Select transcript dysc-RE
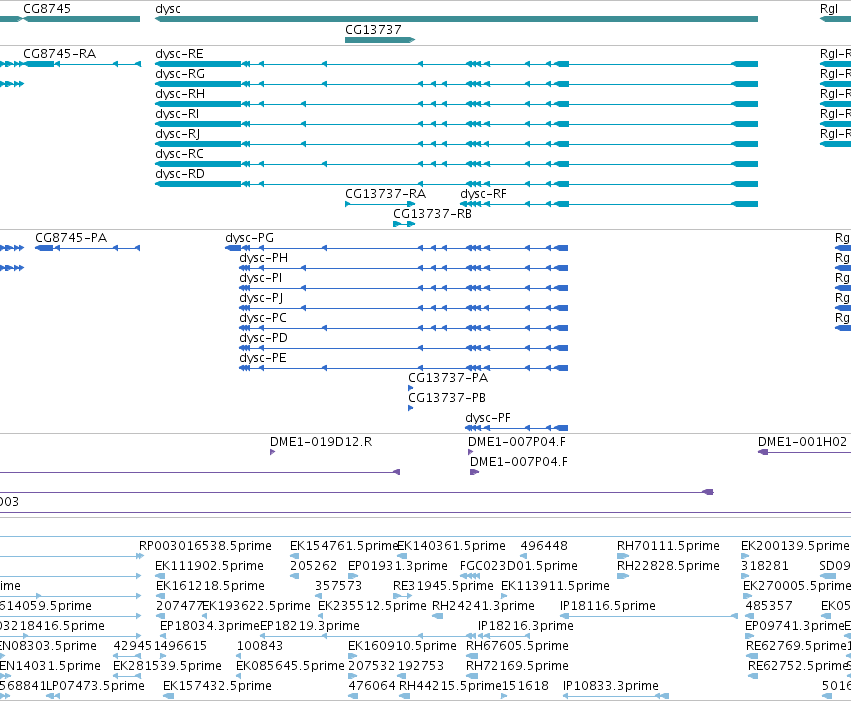This screenshot has width=851, height=701. click(x=456, y=64)
